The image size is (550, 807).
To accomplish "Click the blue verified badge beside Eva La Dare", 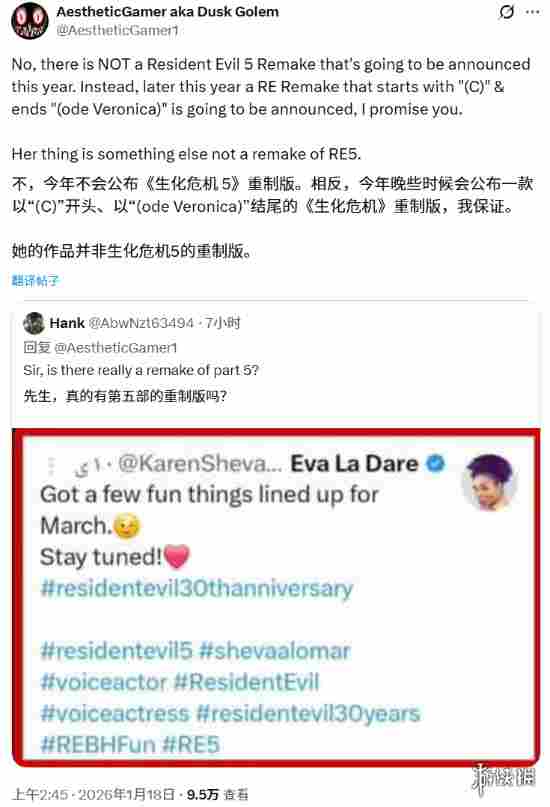I will (x=435, y=463).
